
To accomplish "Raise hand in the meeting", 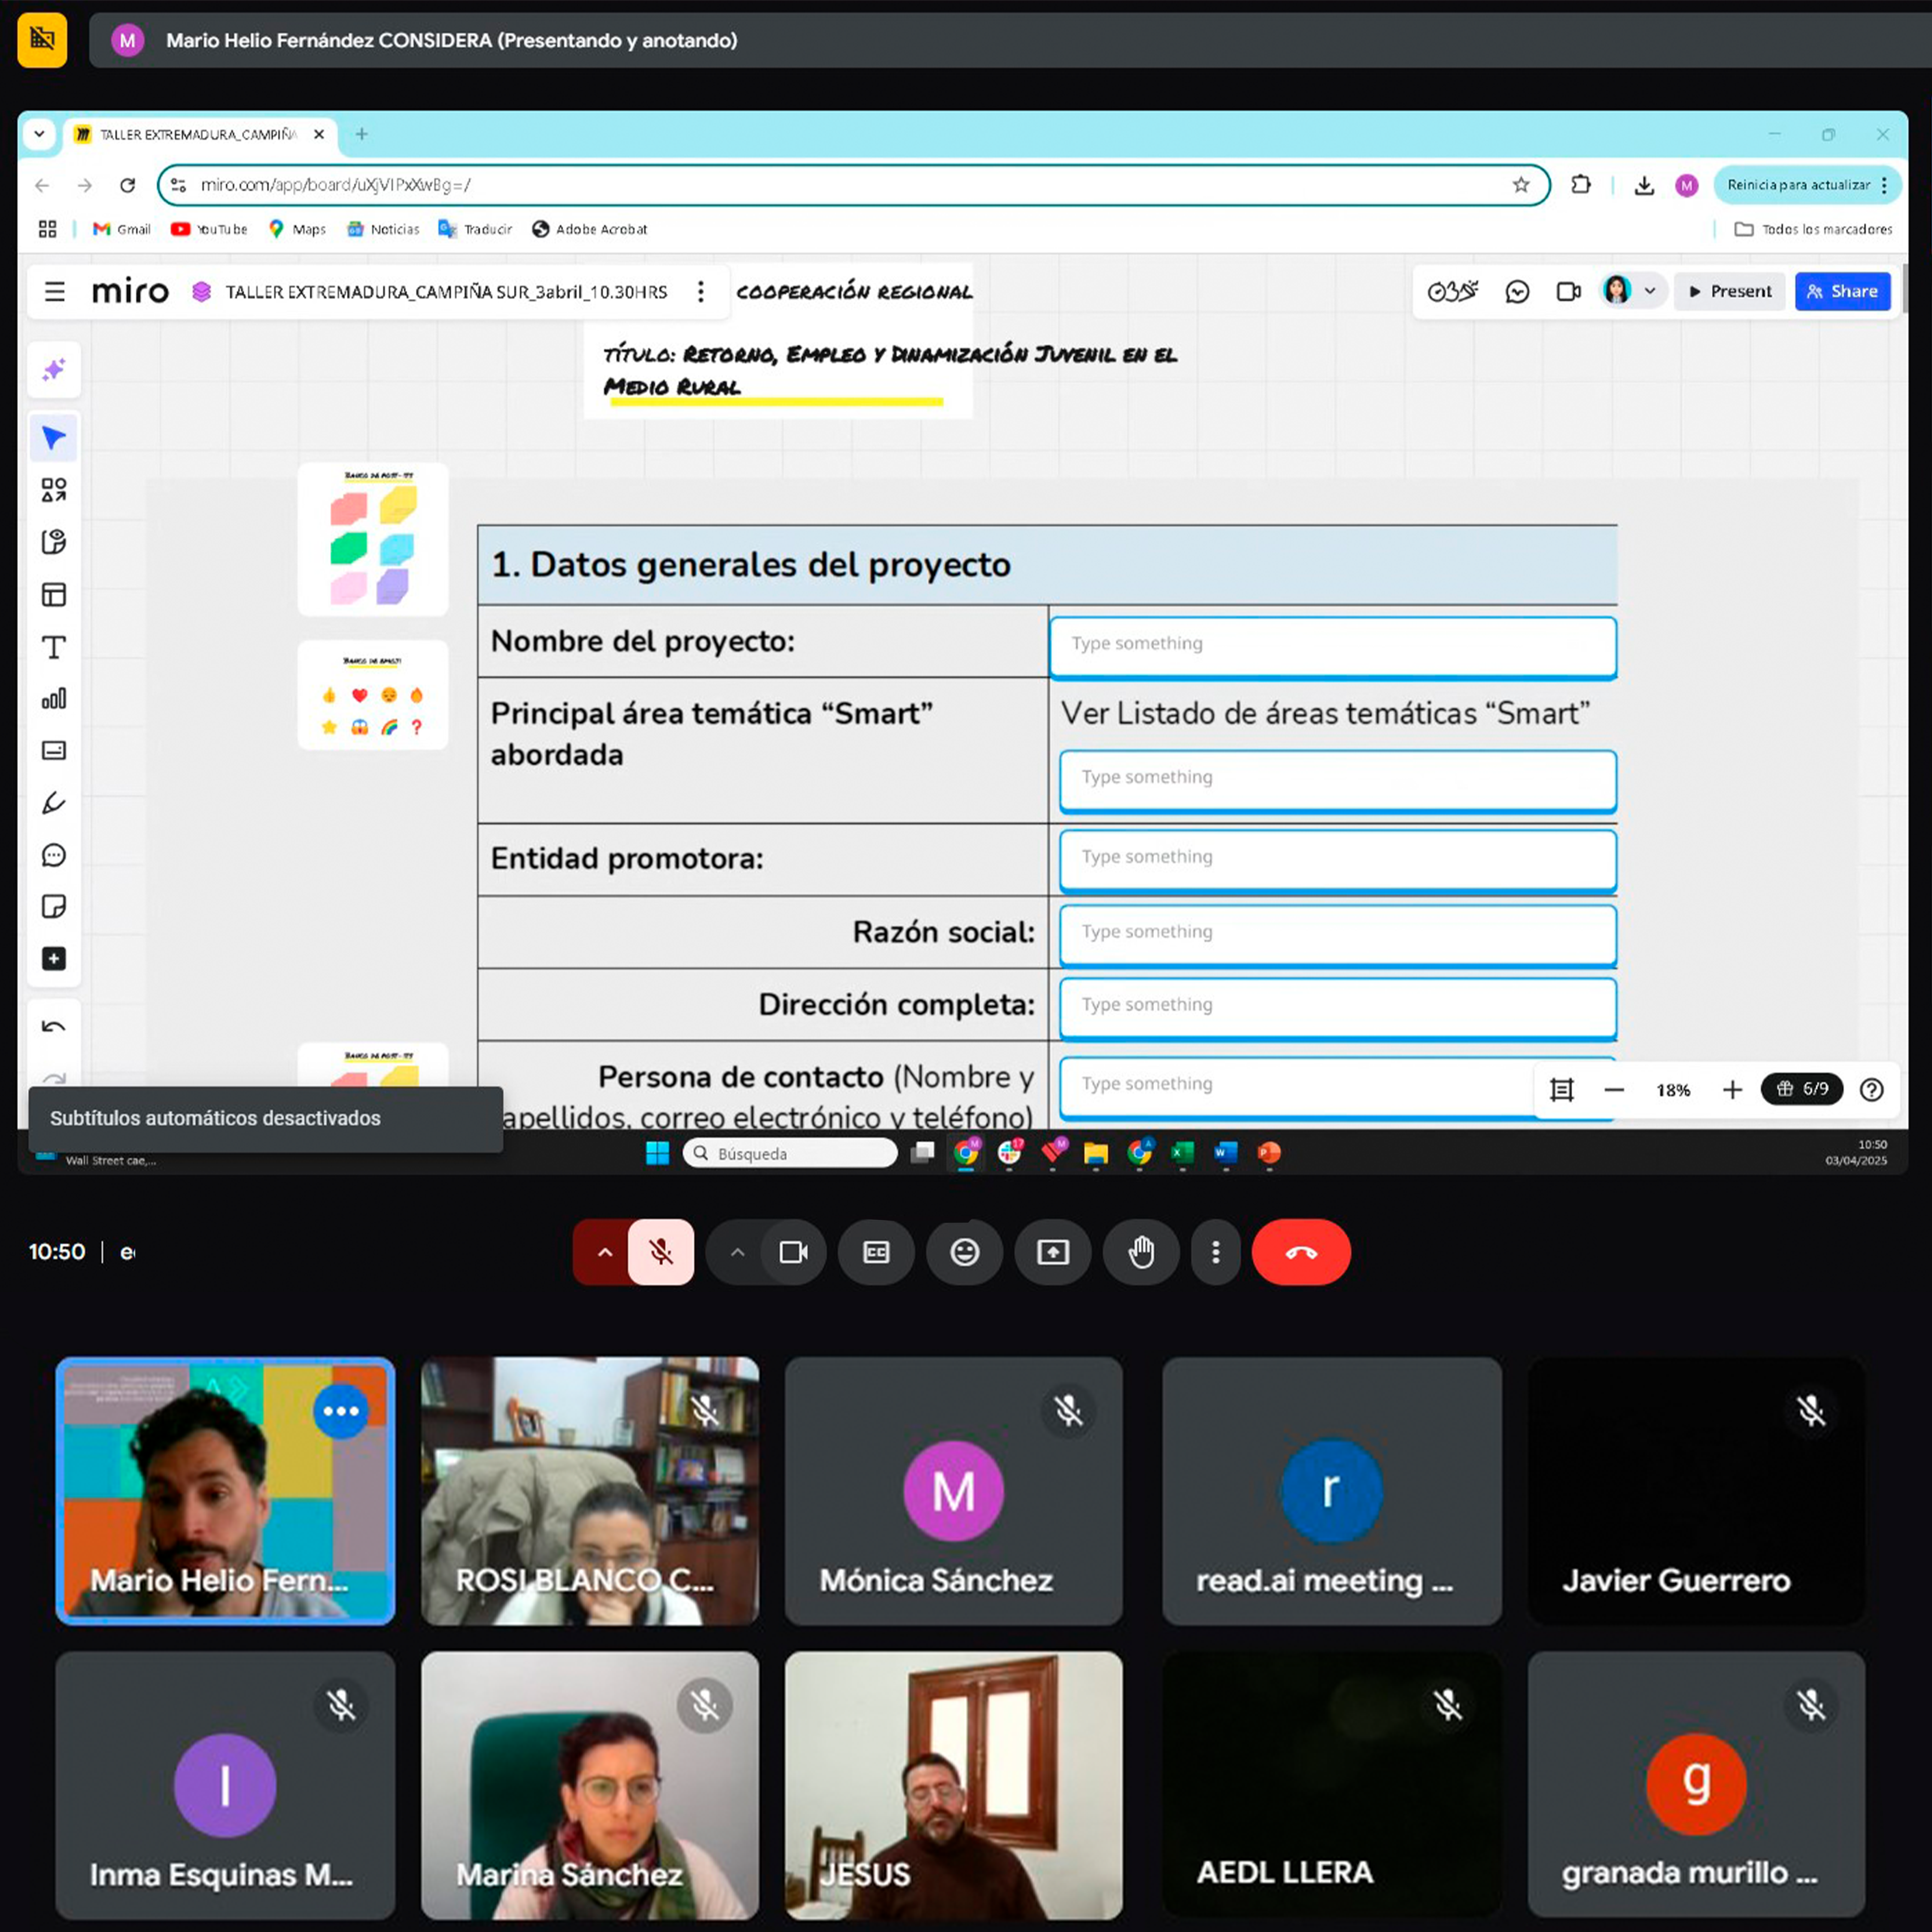I will tap(1141, 1252).
